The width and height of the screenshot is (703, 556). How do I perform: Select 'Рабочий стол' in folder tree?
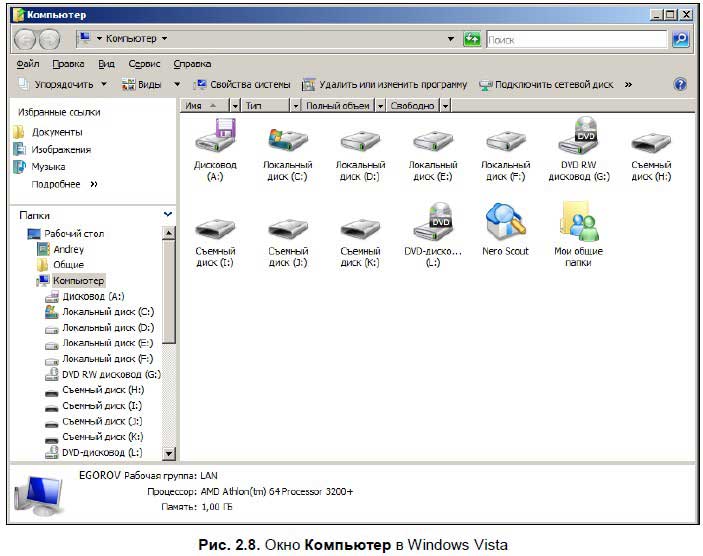tap(74, 234)
